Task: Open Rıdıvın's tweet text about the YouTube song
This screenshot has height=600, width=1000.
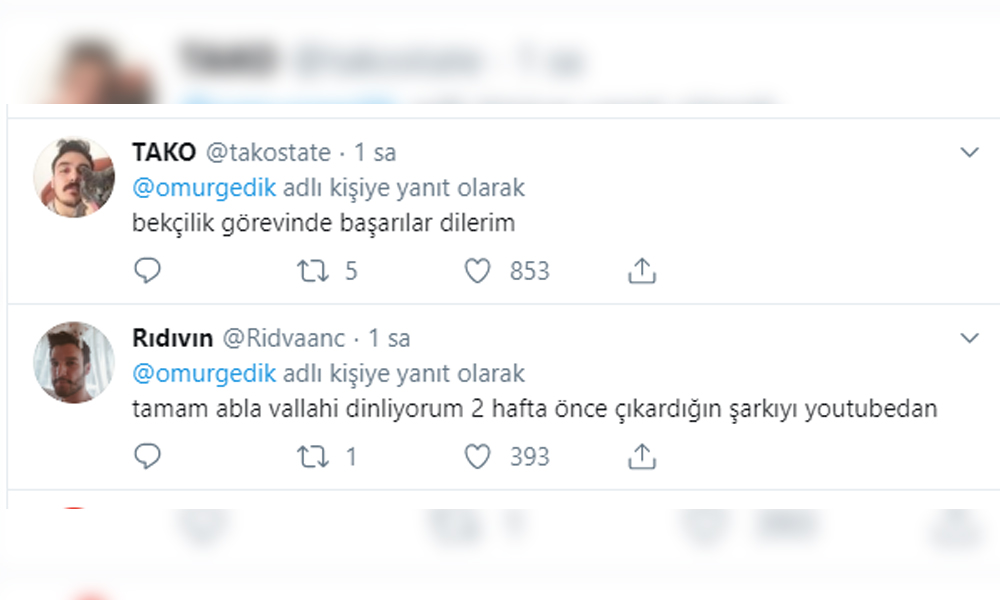Action: pyautogui.click(x=534, y=409)
